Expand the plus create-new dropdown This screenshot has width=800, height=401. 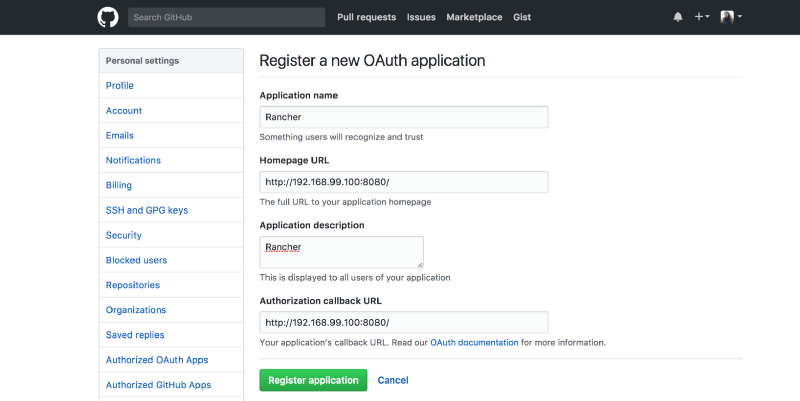702,17
